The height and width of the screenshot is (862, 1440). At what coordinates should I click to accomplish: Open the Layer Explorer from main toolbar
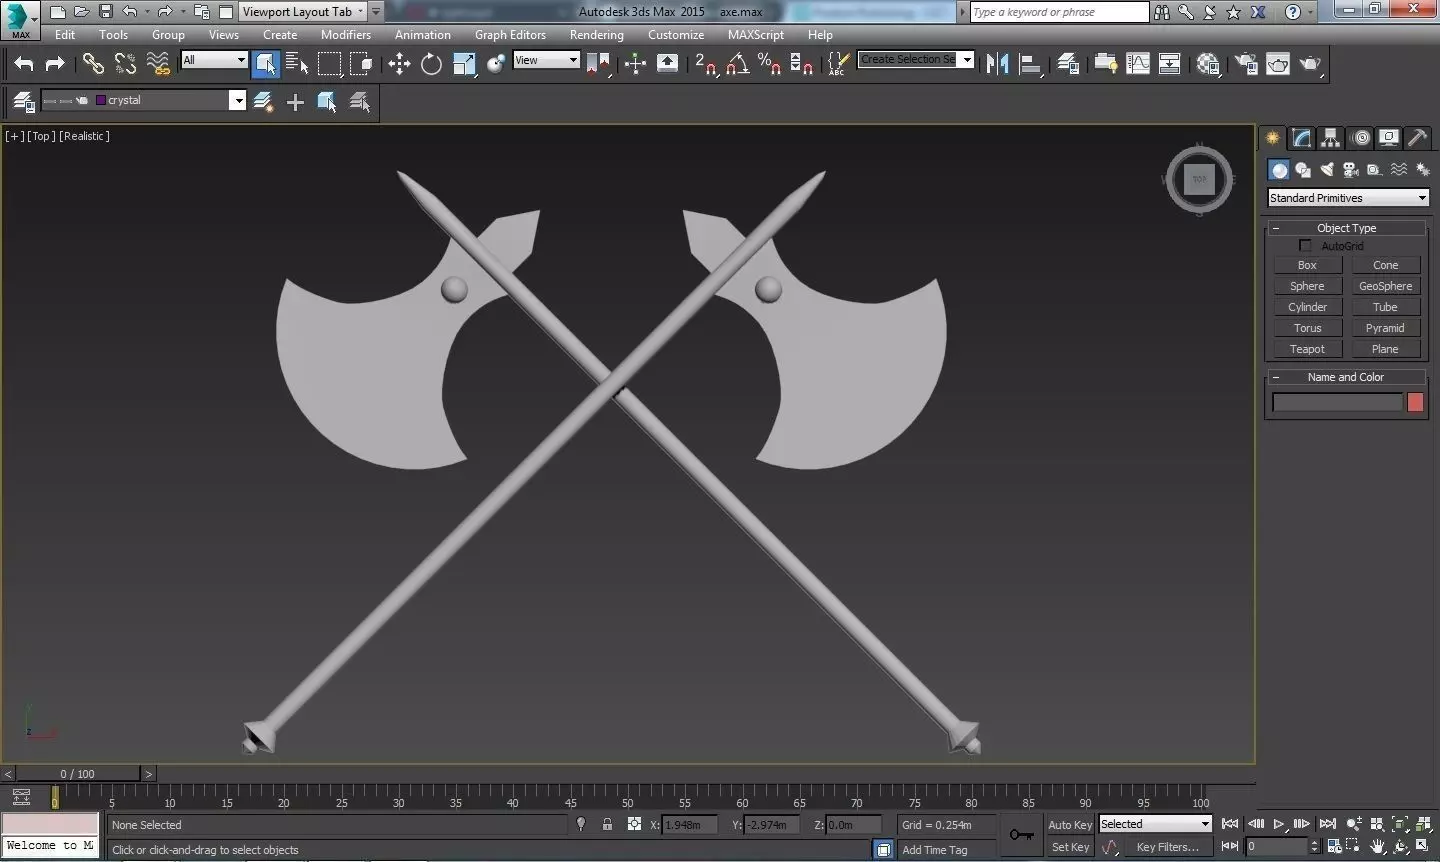click(1068, 64)
